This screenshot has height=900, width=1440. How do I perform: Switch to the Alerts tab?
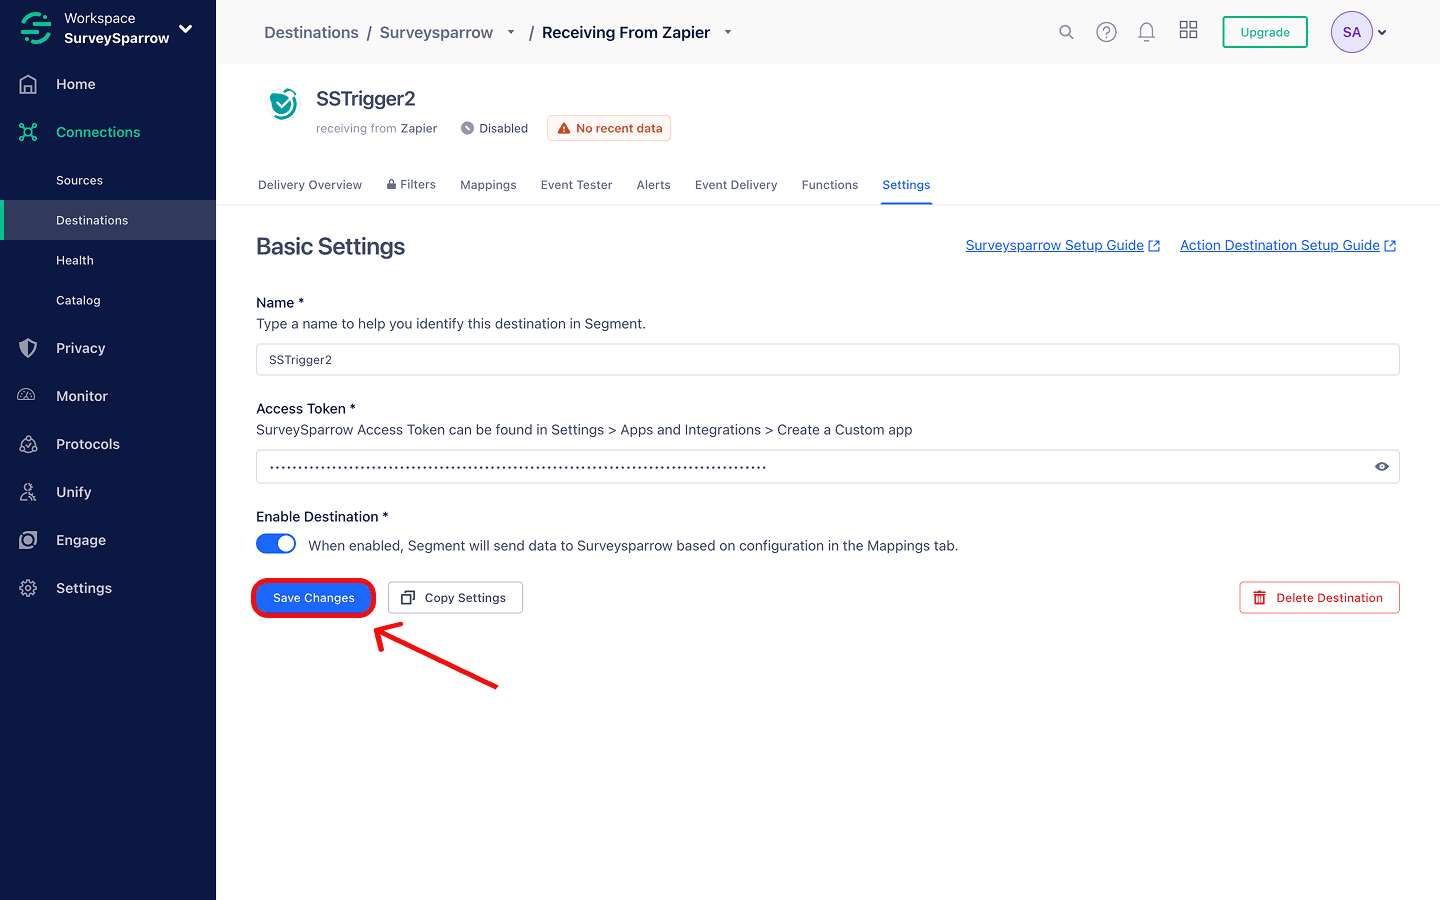654,185
